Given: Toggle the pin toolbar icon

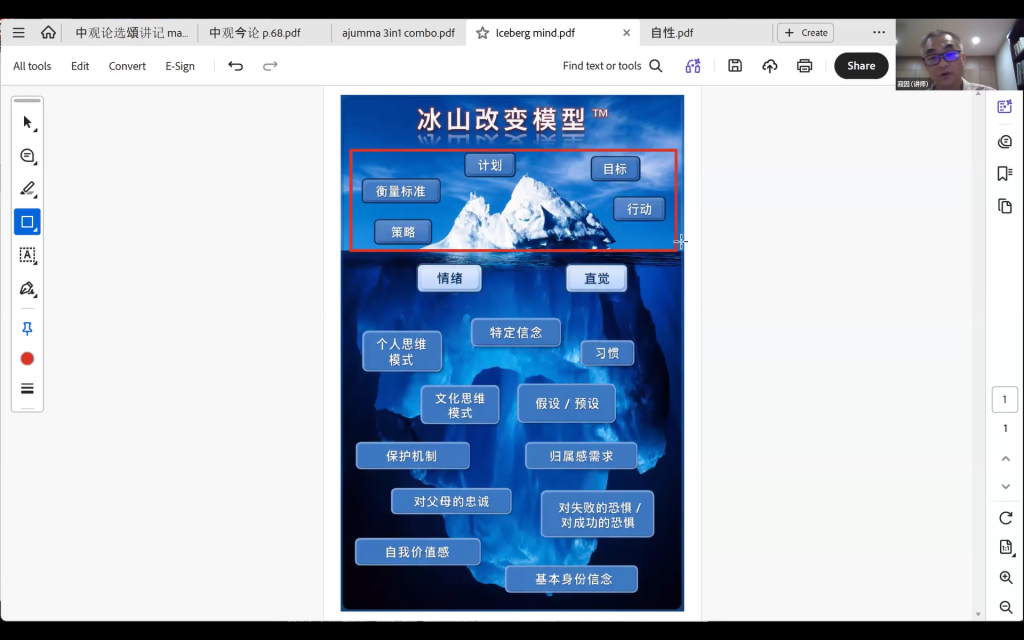Looking at the screenshot, I should 27,328.
